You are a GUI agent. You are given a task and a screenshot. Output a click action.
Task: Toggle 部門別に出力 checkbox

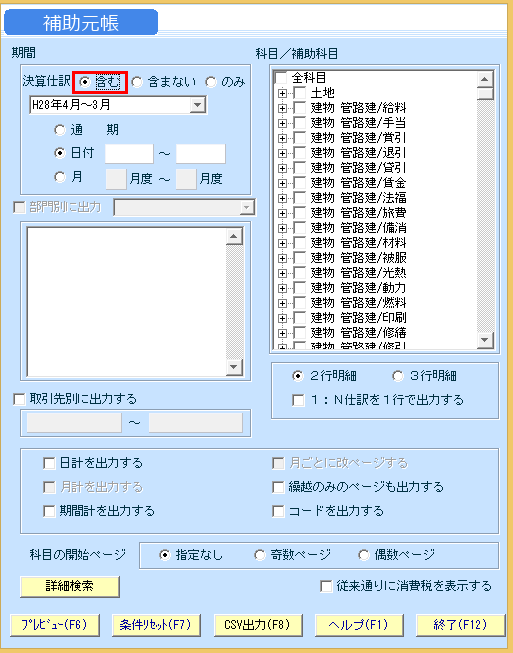click(x=20, y=207)
